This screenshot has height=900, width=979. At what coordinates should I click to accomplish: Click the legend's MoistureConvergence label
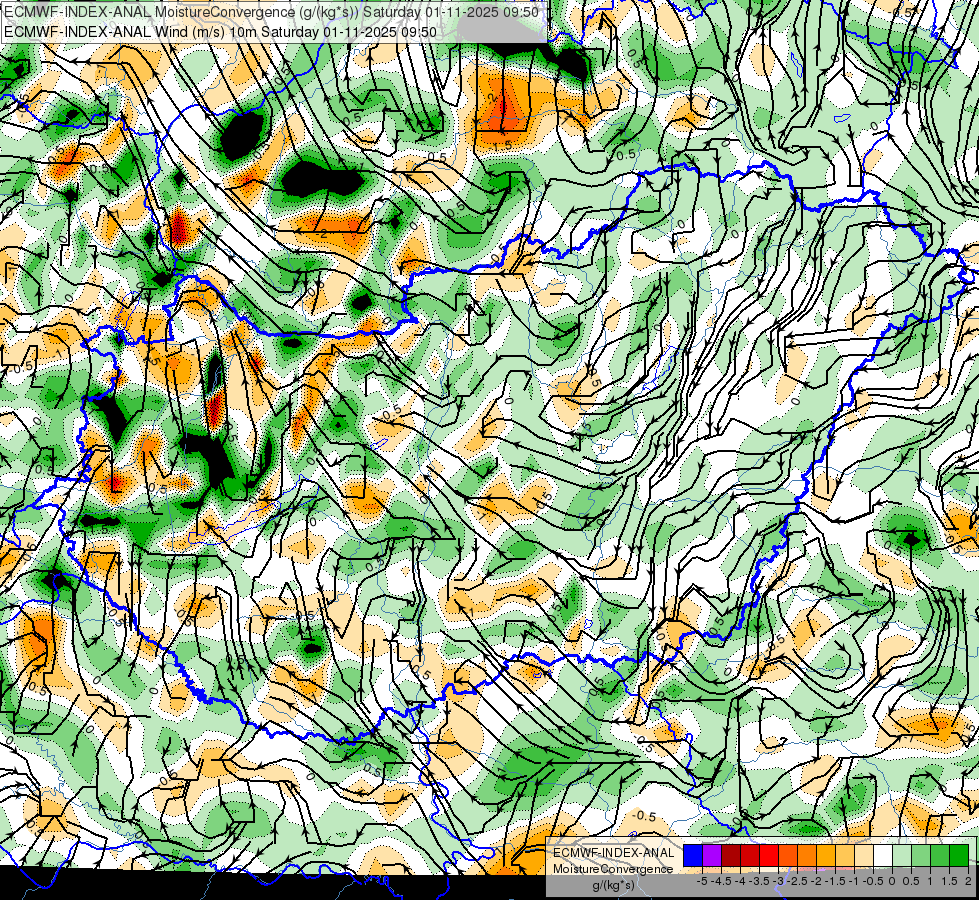coord(613,869)
